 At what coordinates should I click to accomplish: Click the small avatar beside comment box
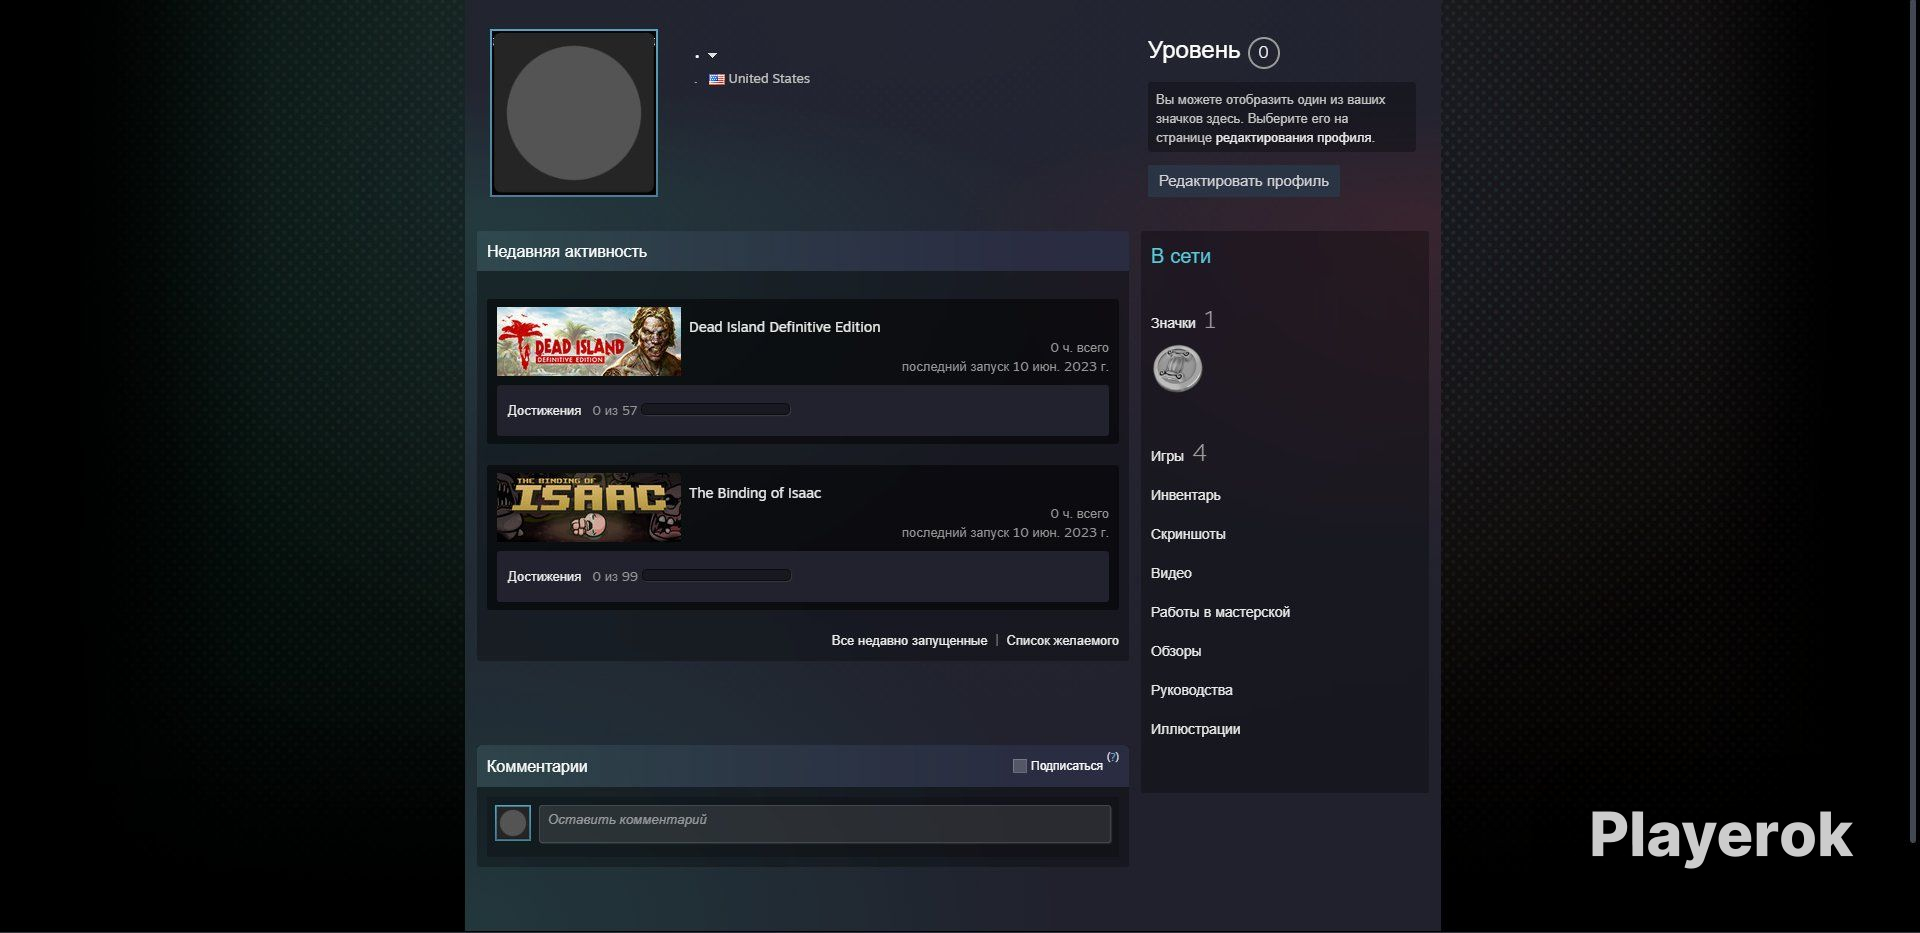[513, 823]
